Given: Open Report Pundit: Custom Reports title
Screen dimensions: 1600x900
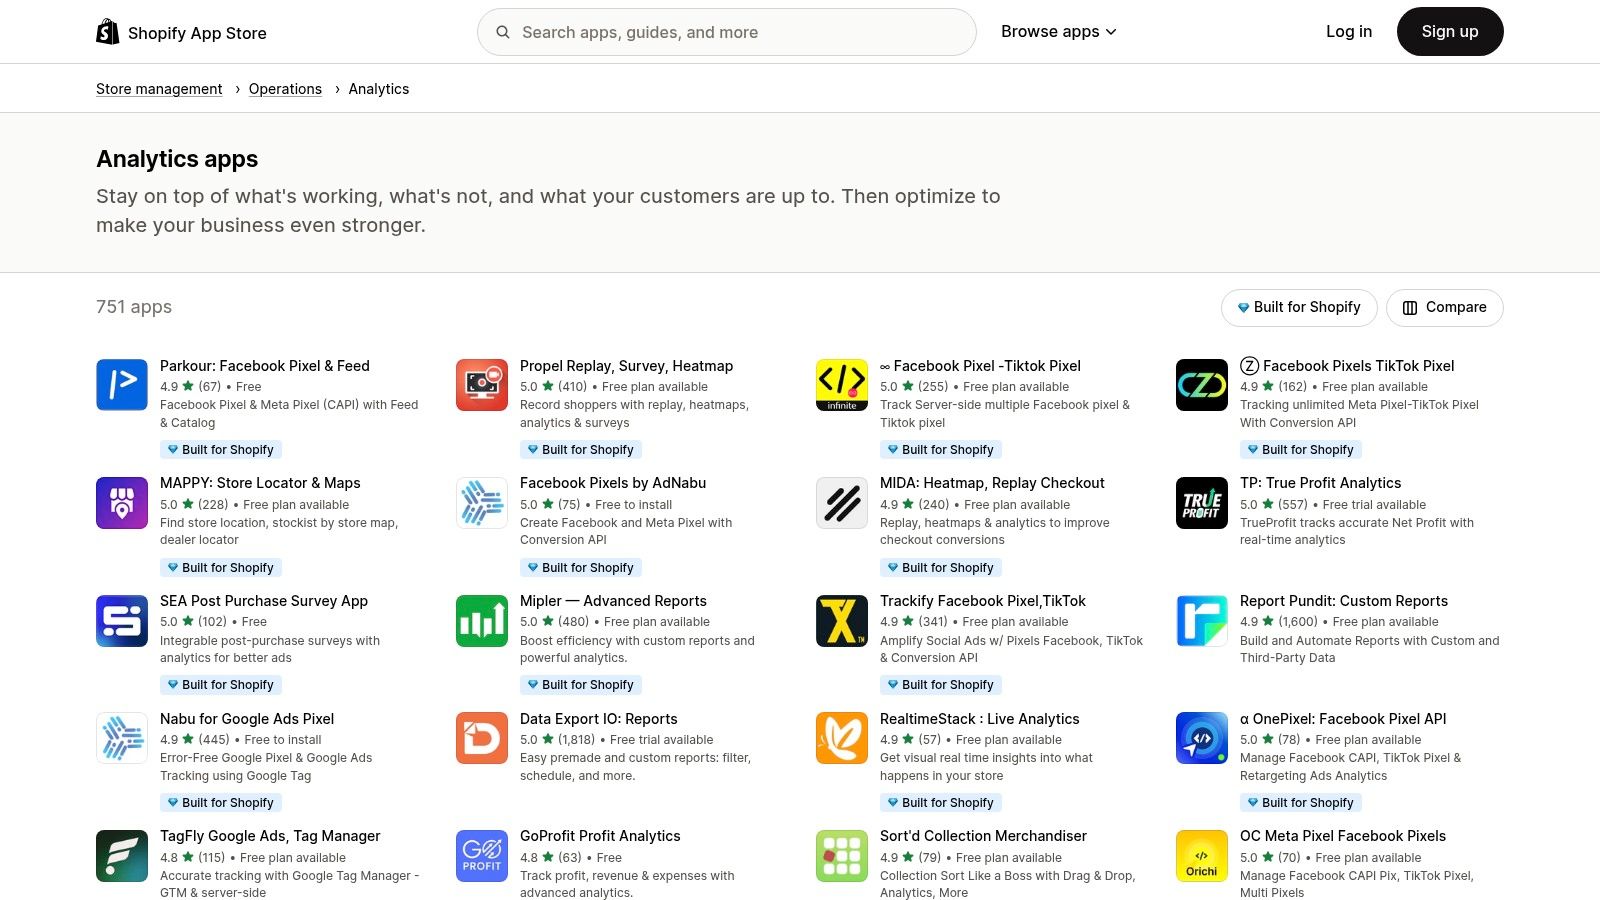Looking at the screenshot, I should (1344, 601).
